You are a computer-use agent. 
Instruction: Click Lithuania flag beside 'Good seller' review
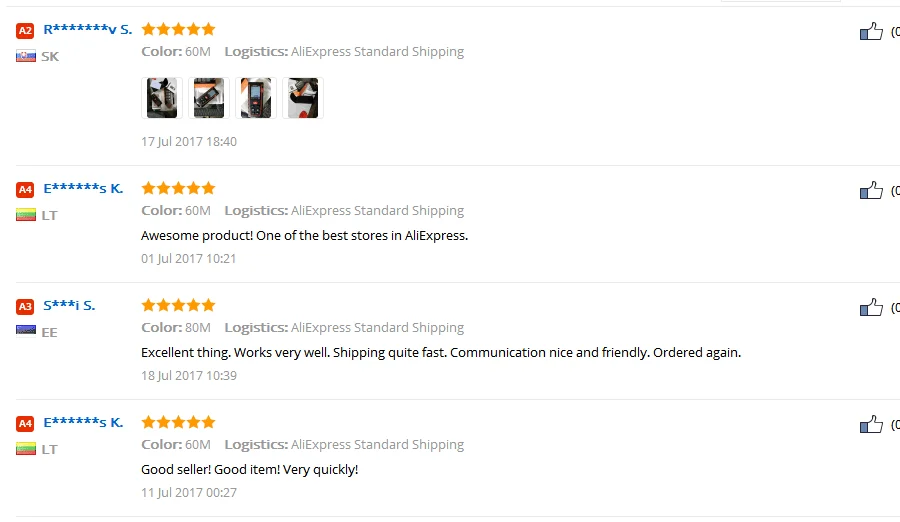pyautogui.click(x=26, y=448)
